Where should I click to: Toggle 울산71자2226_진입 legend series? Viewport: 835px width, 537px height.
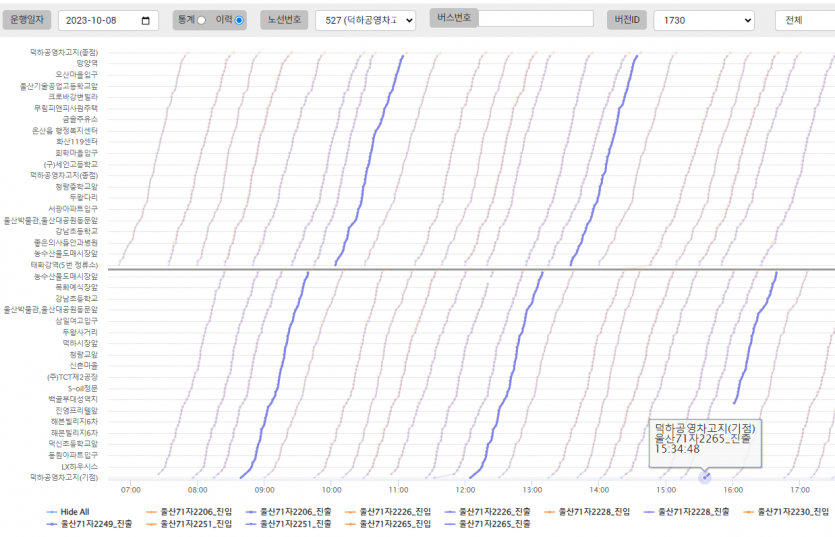coord(395,511)
